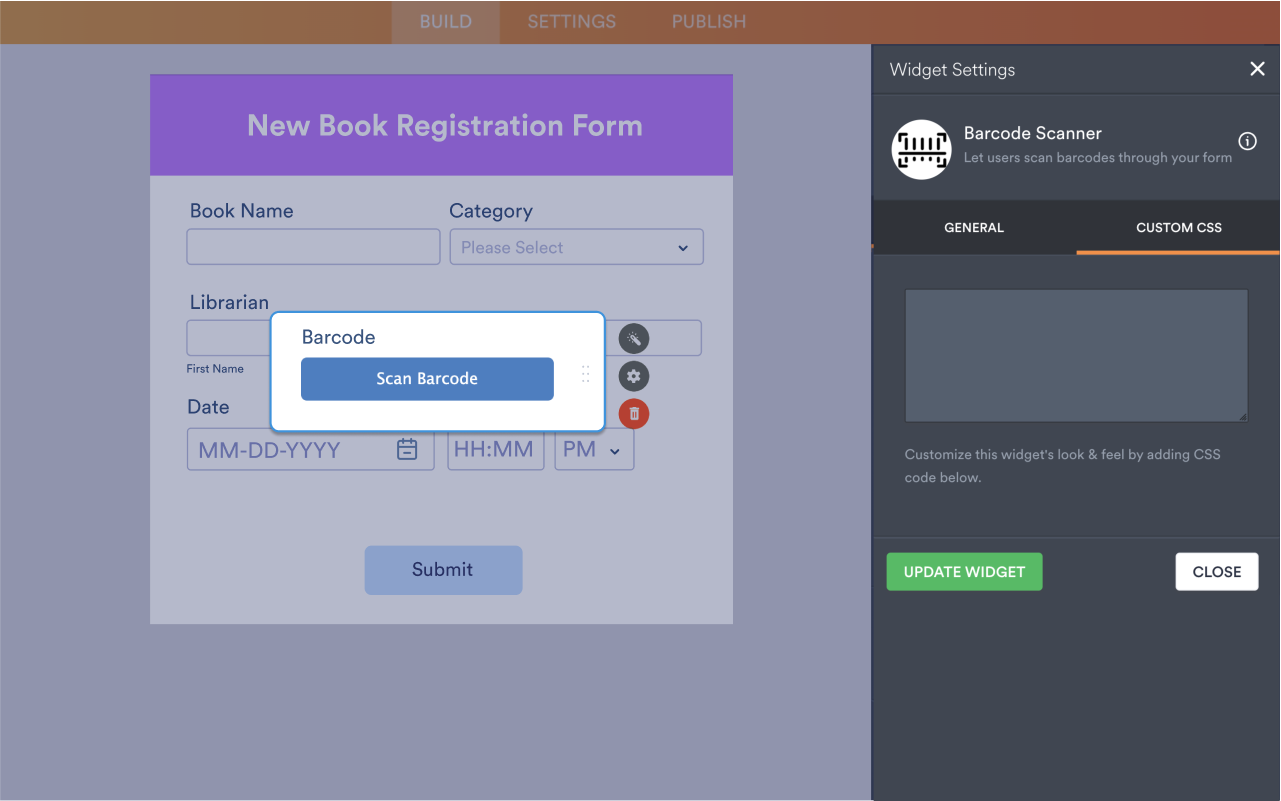This screenshot has height=801, width=1281.
Task: Click CLOSE in the Widget Settings panel
Action: tap(1216, 571)
